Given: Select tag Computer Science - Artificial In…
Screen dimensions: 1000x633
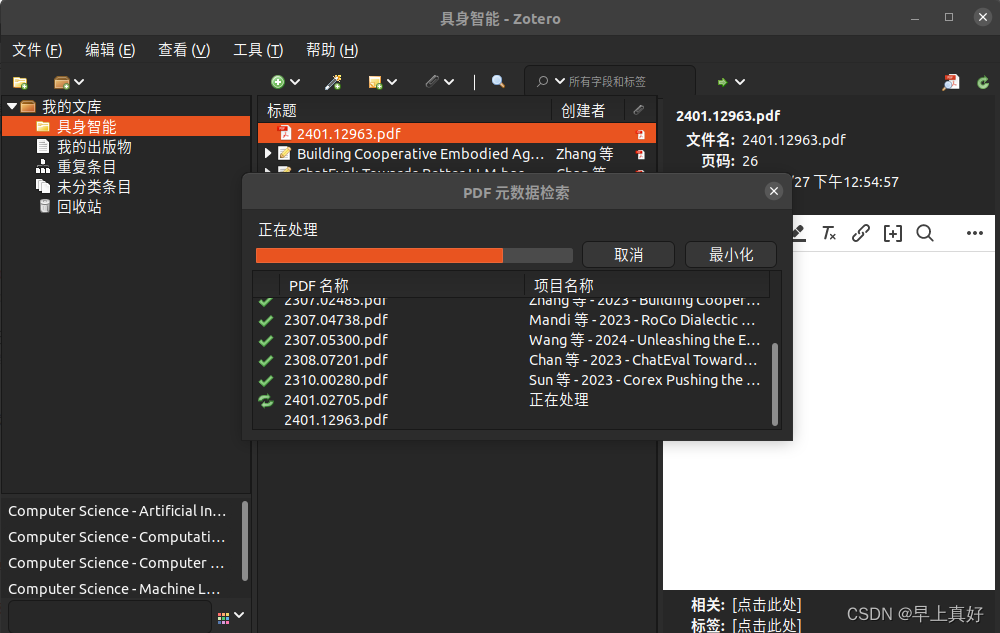Looking at the screenshot, I should coord(117,511).
